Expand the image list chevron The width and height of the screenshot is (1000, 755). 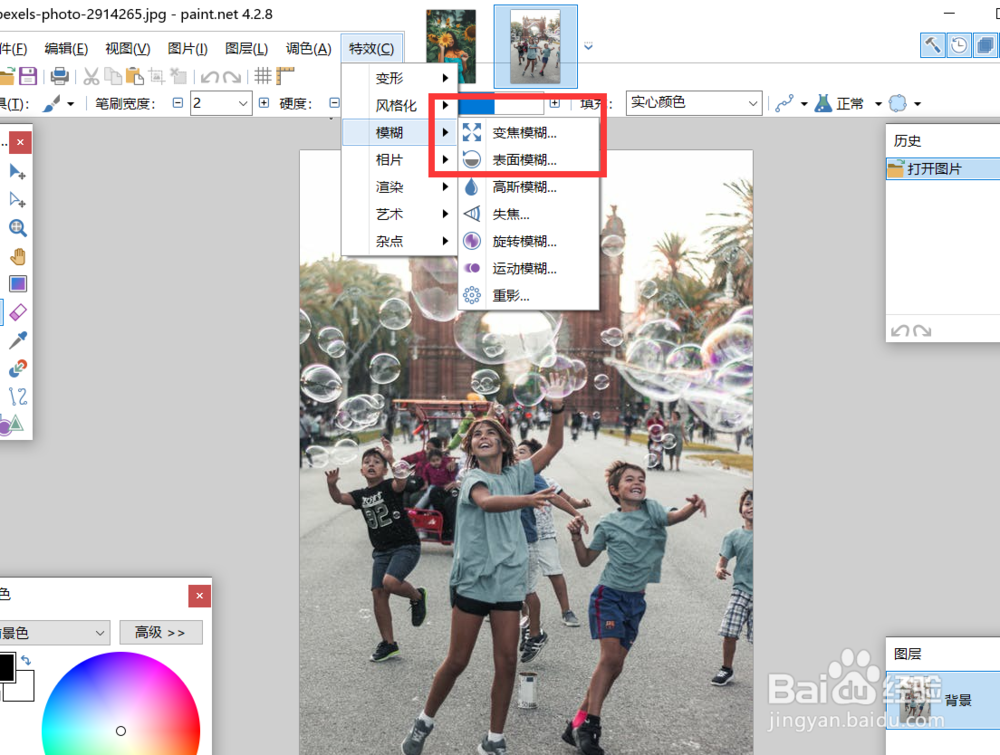point(588,47)
